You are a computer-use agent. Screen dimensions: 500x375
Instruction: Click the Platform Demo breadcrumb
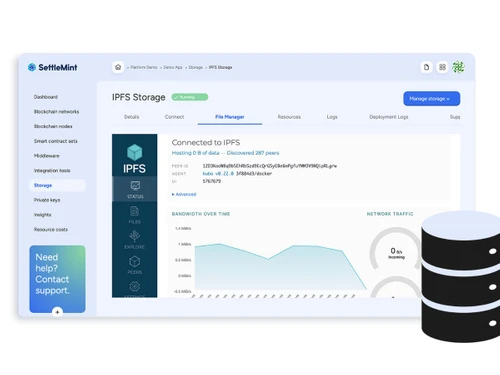tap(144, 67)
